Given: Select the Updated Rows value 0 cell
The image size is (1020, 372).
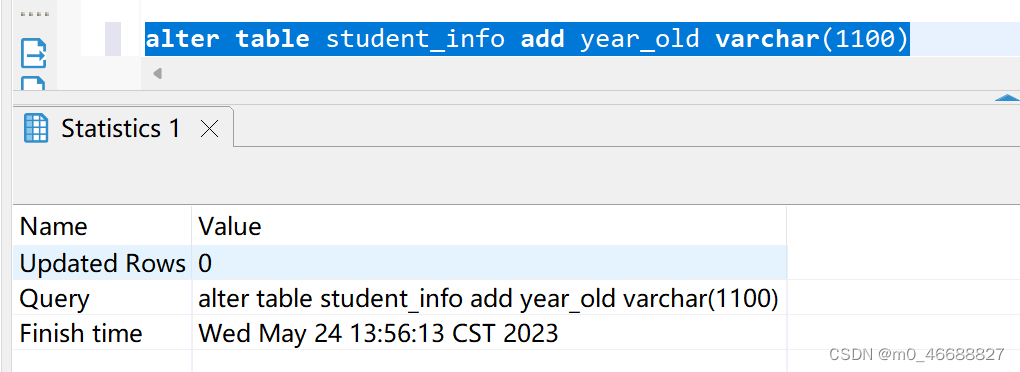Looking at the screenshot, I should pos(489,263).
